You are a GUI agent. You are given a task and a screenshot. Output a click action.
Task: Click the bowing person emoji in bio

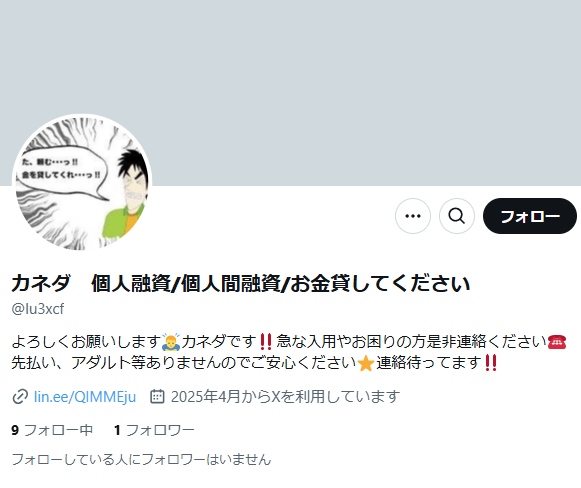click(x=171, y=342)
